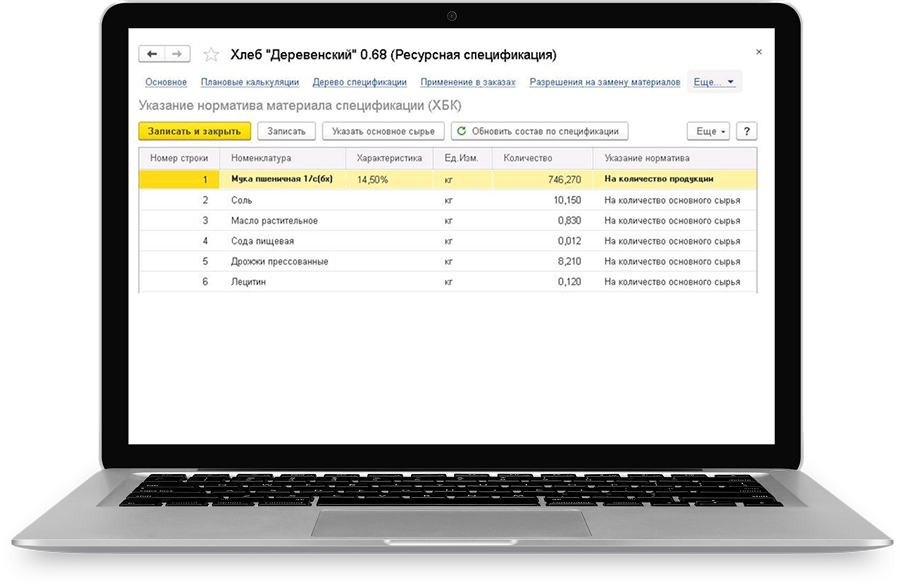Switch to Плановые калькуляции
Viewport: 900px width, 586px height.
250,82
